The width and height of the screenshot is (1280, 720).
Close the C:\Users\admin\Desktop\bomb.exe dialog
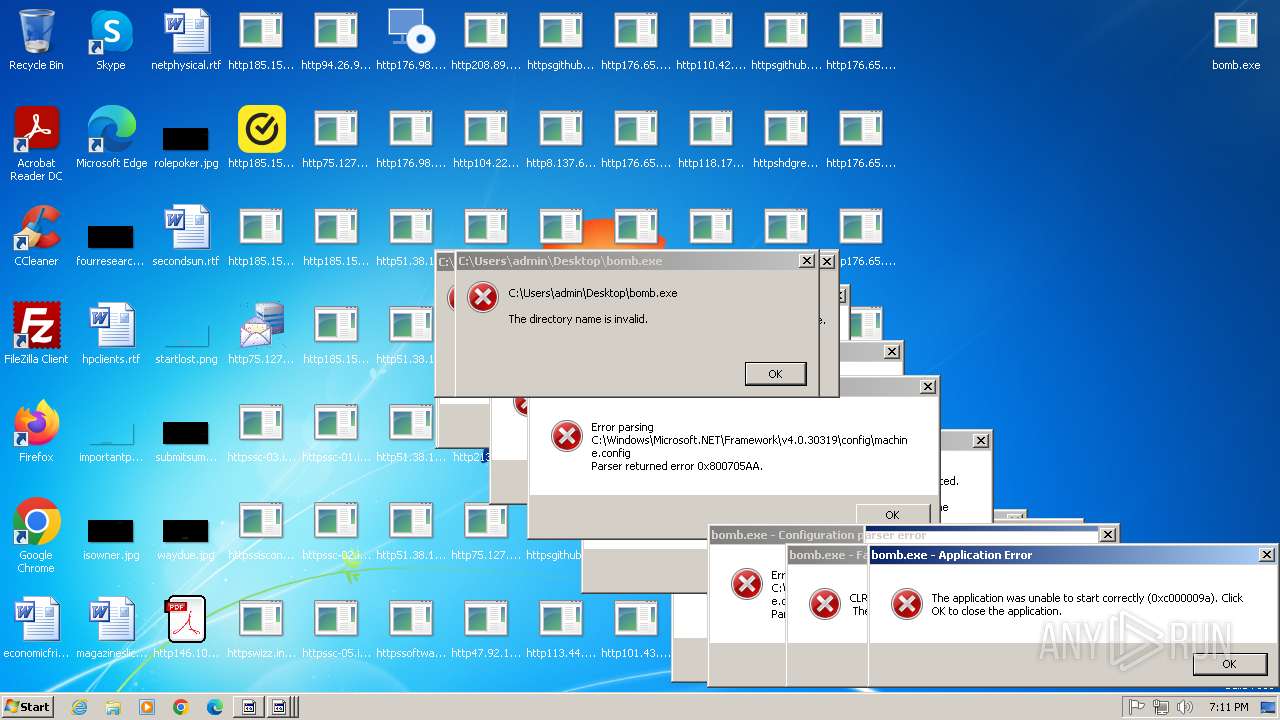click(x=807, y=261)
